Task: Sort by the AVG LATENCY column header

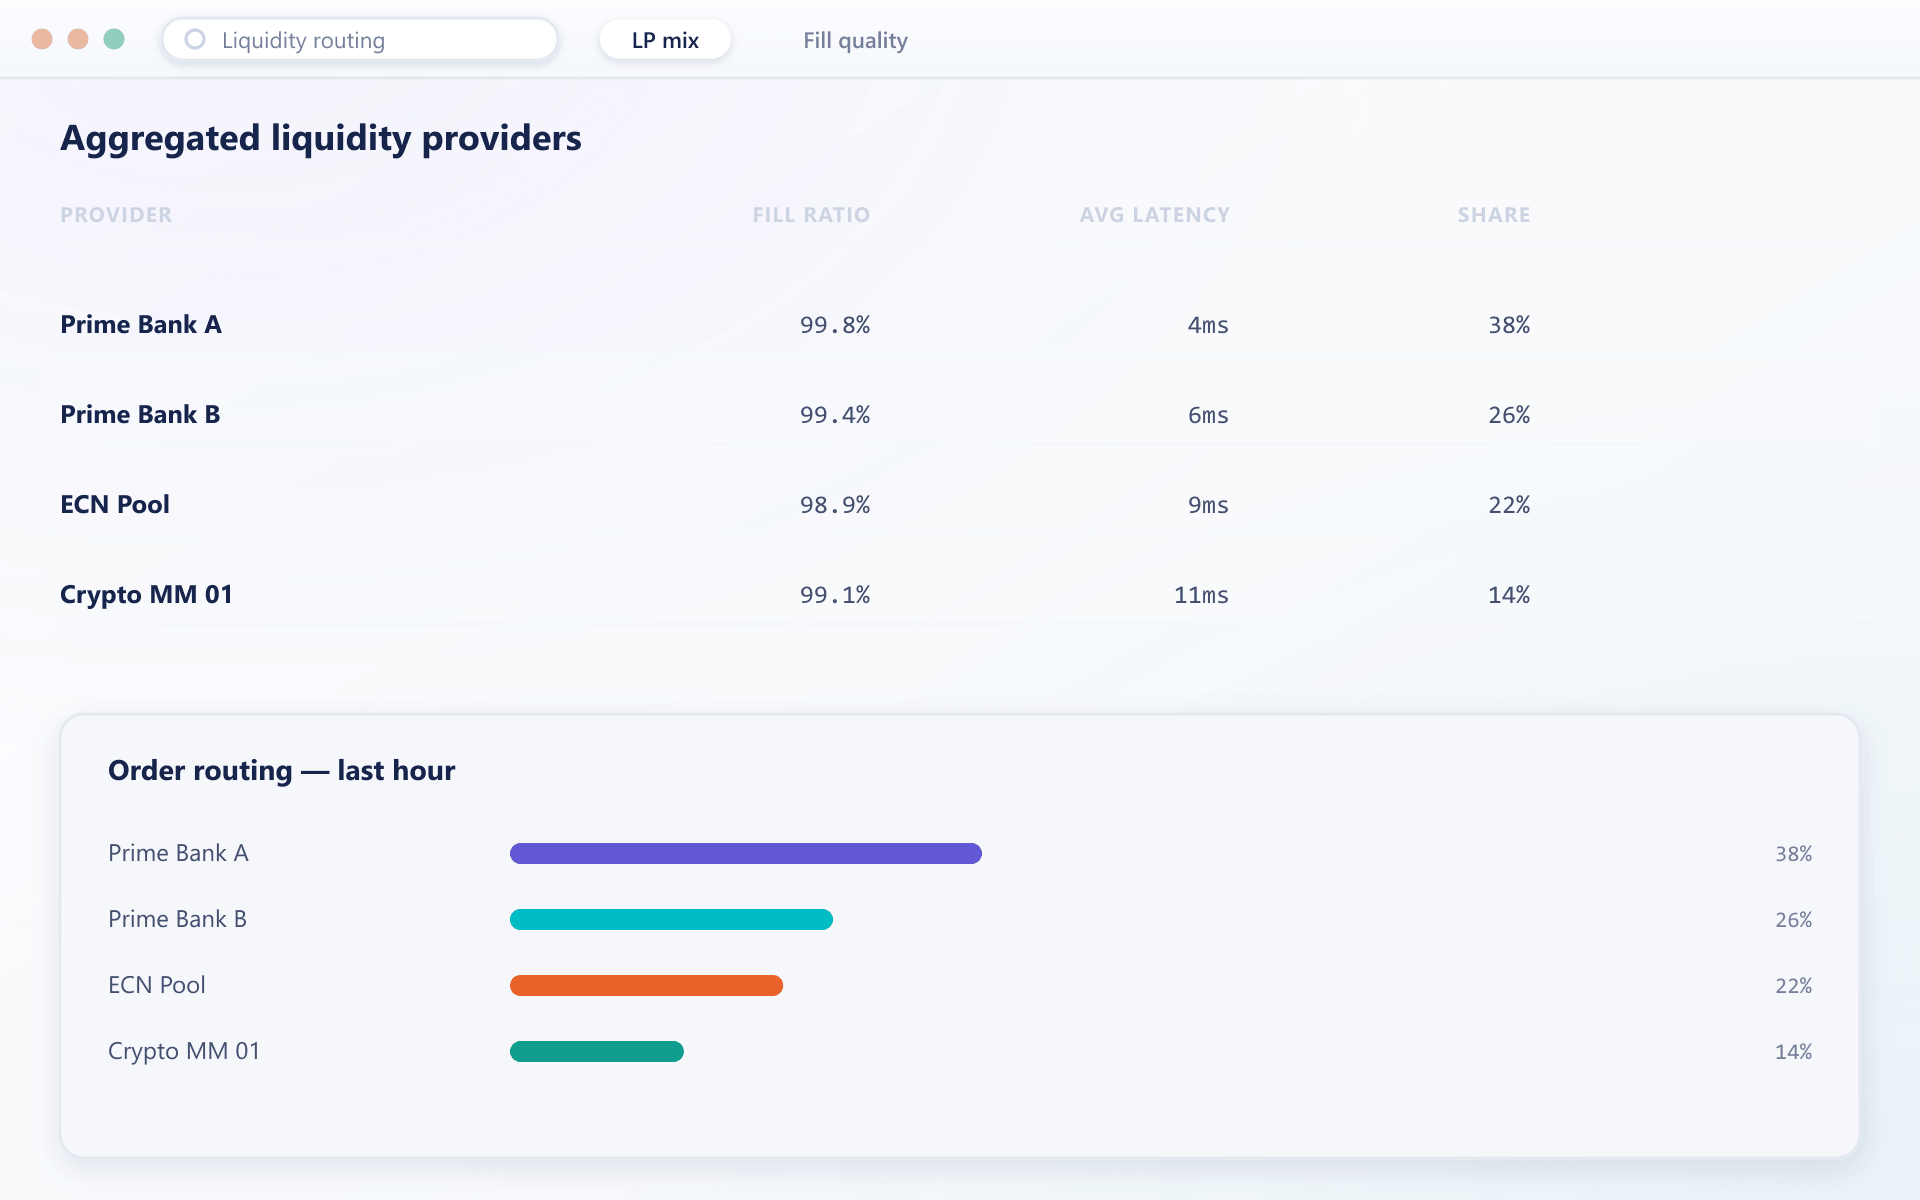Action: 1155,215
